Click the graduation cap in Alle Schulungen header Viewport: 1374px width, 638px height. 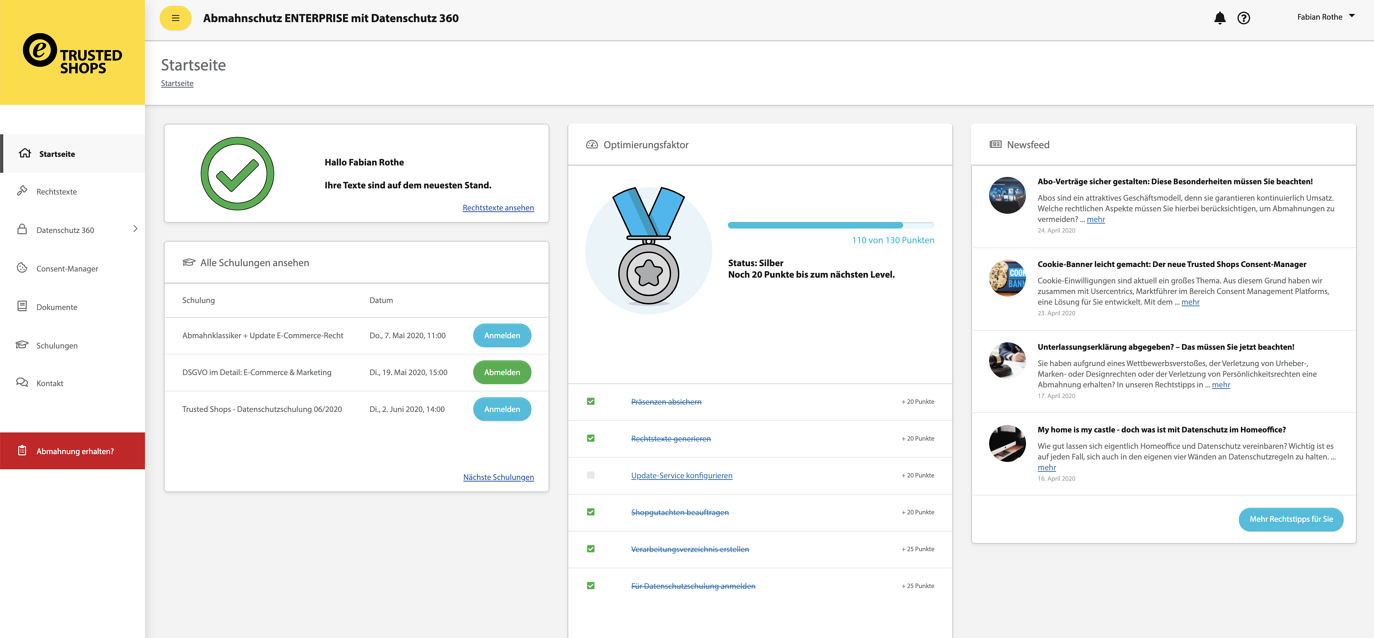point(189,262)
